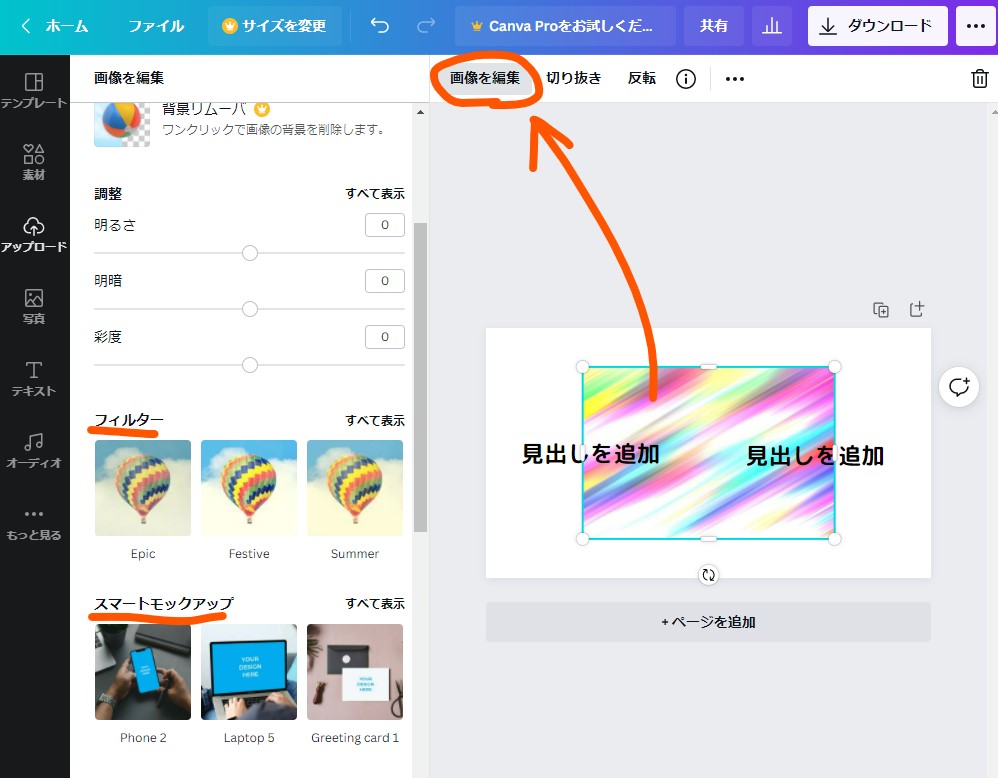The height and width of the screenshot is (778, 998).
Task: Click the side panel scrollbar thumb
Action: tap(420, 377)
